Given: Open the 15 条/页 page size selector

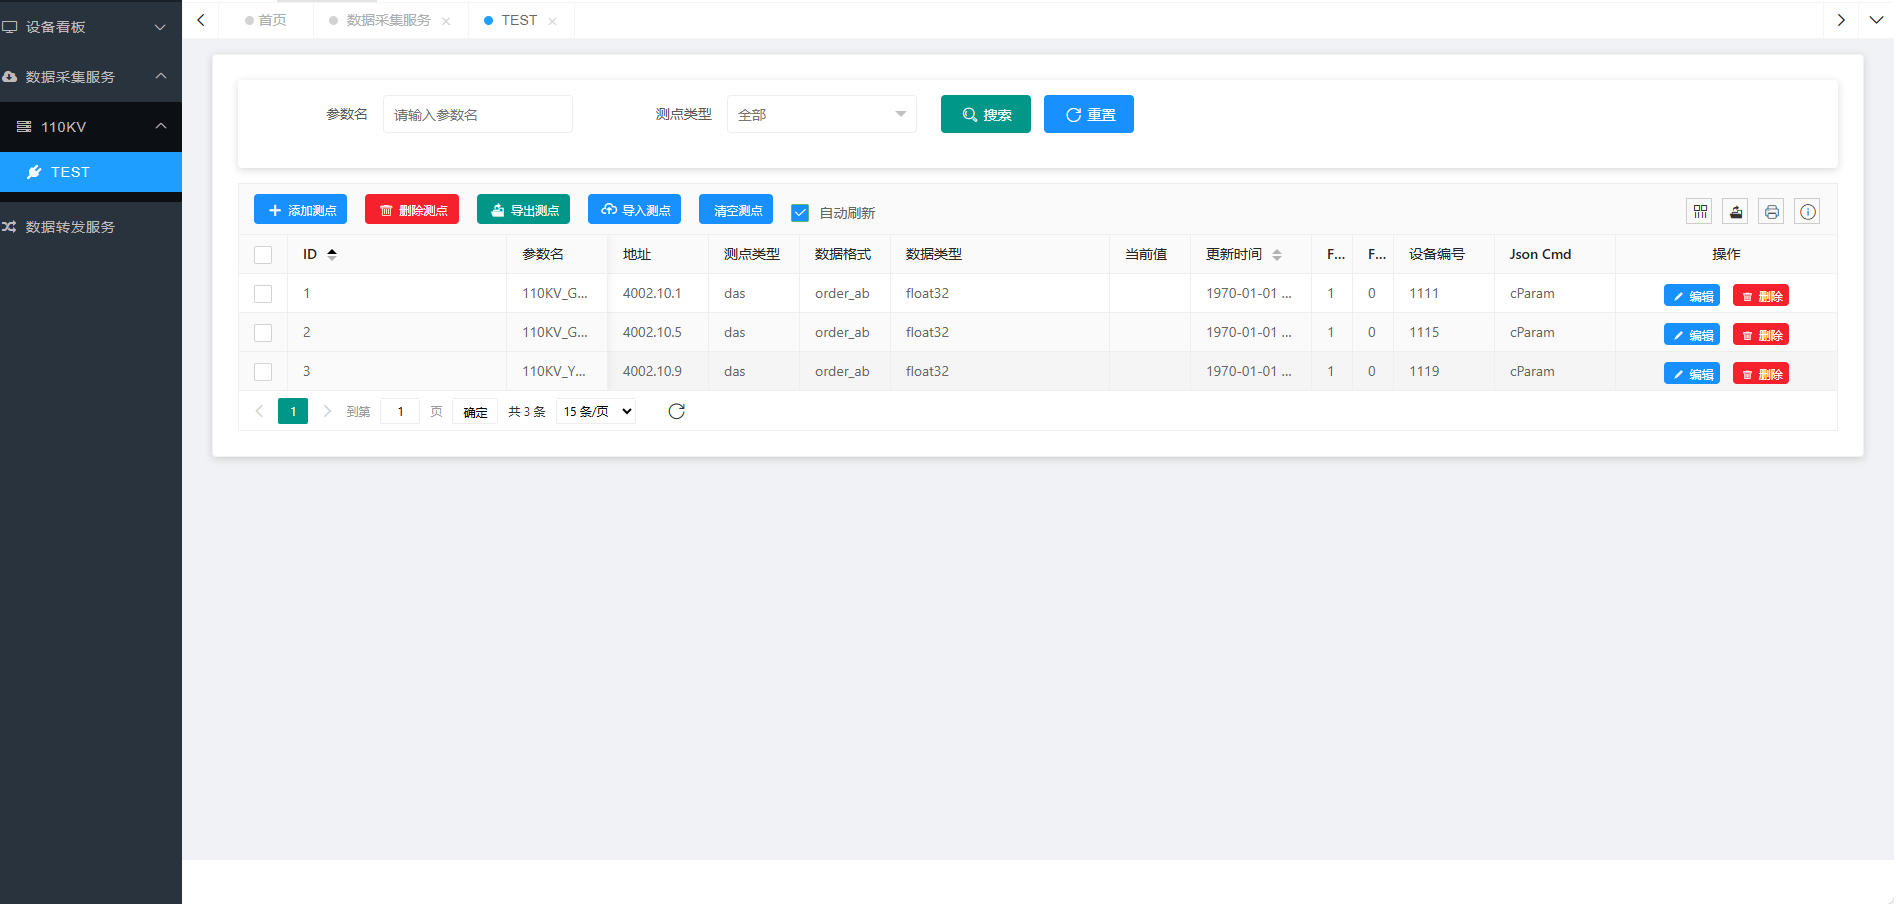Looking at the screenshot, I should pos(598,411).
